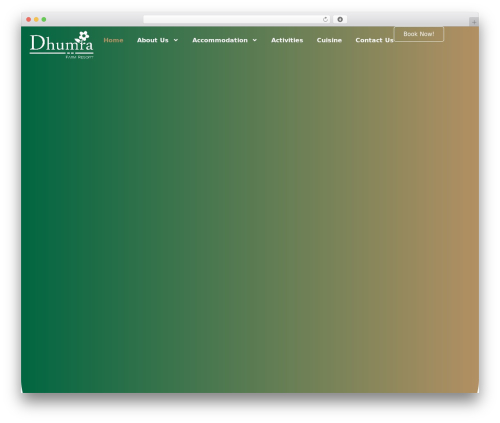Click the Dhumra Farm Resort logo
The image size is (500, 423).
61,45
